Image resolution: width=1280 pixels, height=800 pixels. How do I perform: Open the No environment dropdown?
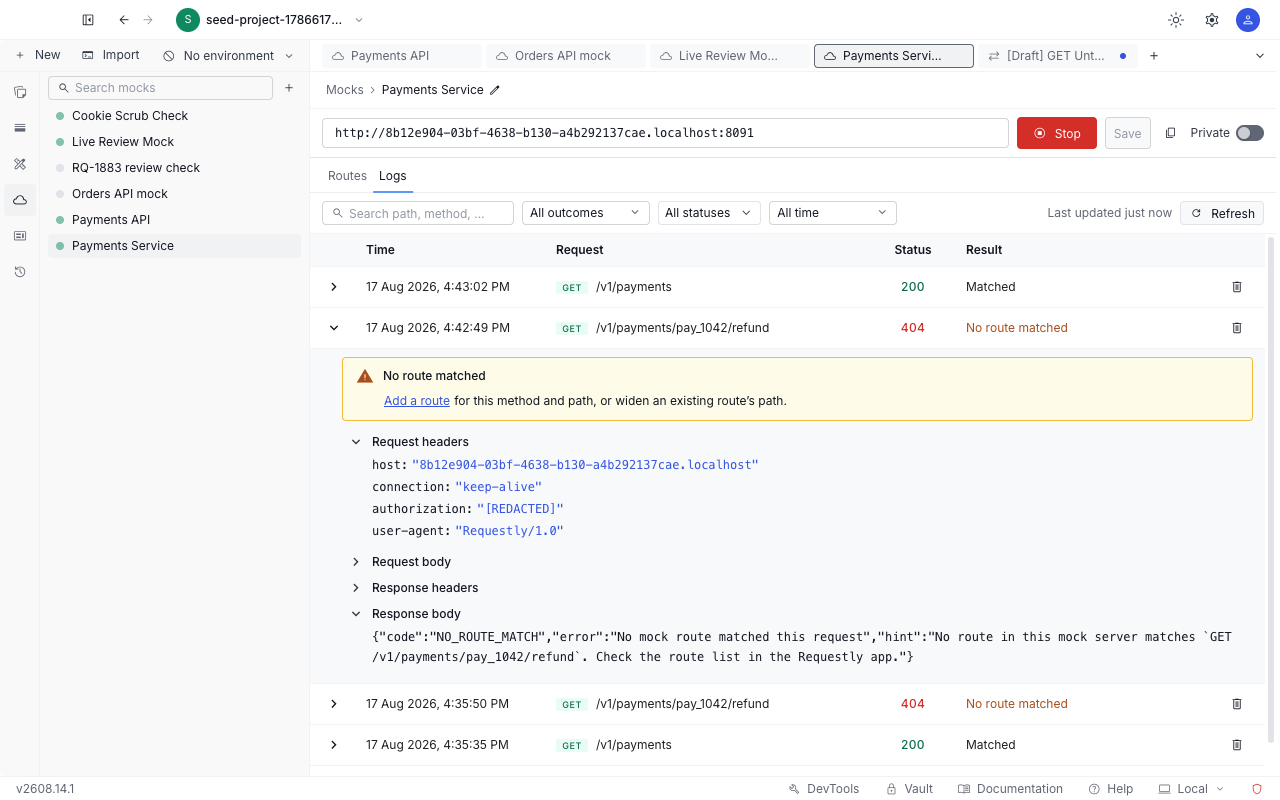[229, 56]
